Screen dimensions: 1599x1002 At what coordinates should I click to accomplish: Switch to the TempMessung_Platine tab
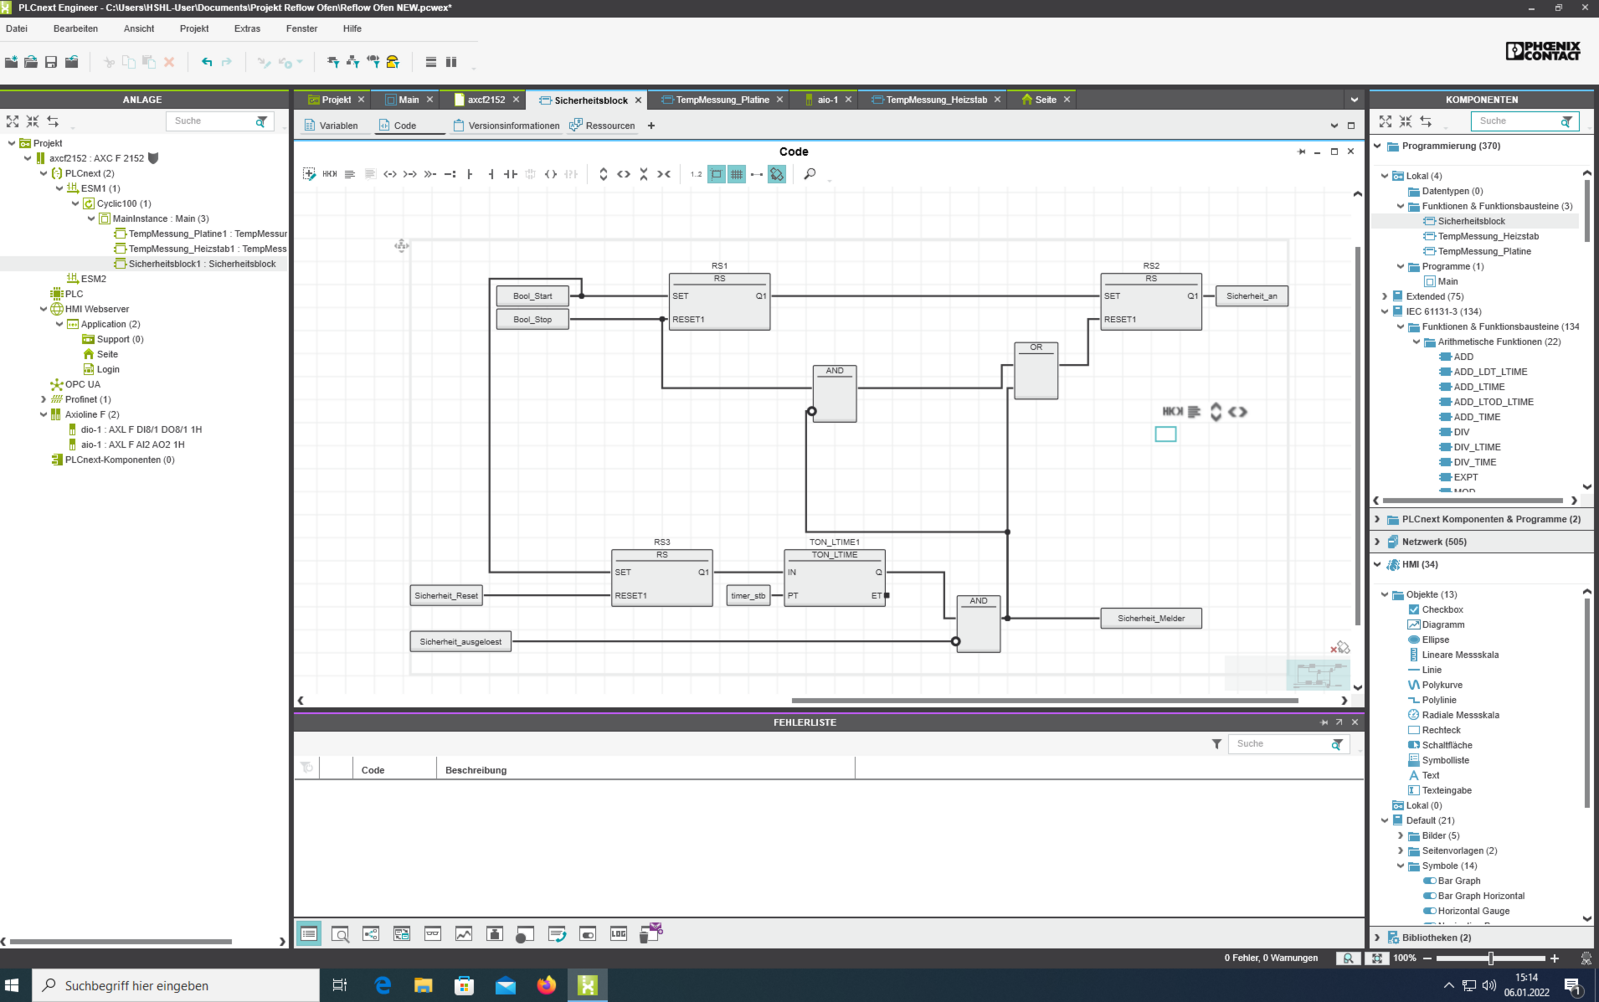pos(722,100)
